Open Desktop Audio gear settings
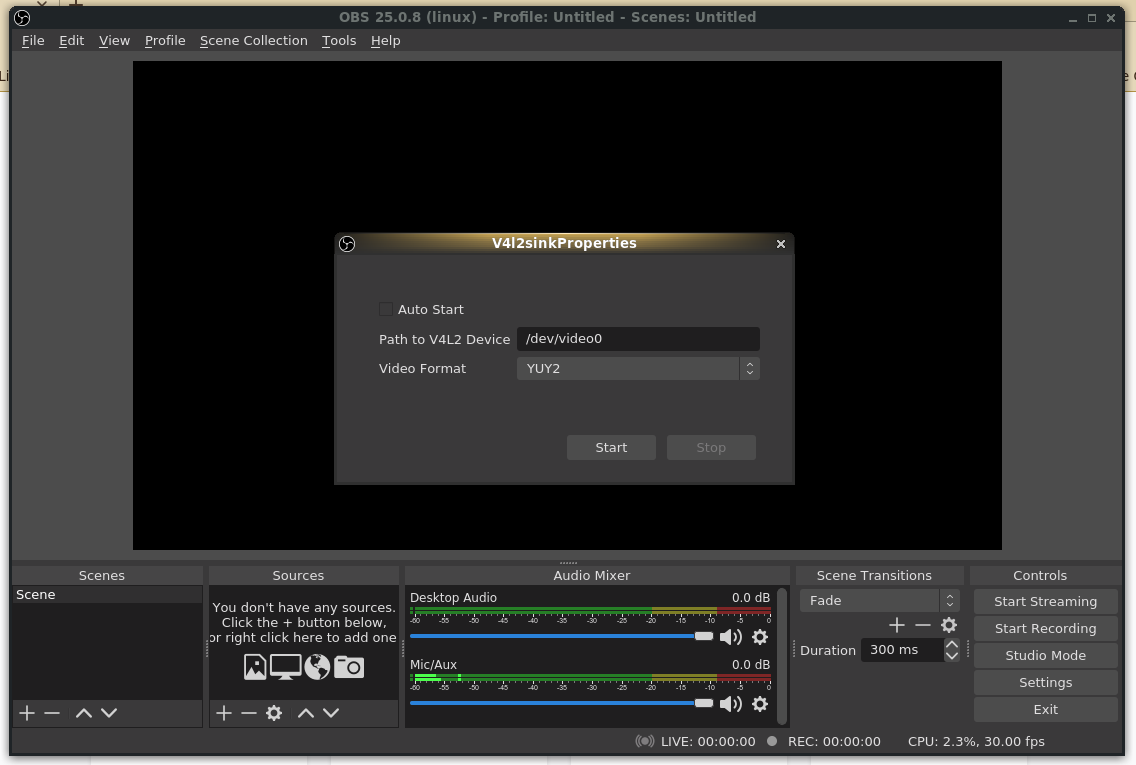 (x=760, y=637)
